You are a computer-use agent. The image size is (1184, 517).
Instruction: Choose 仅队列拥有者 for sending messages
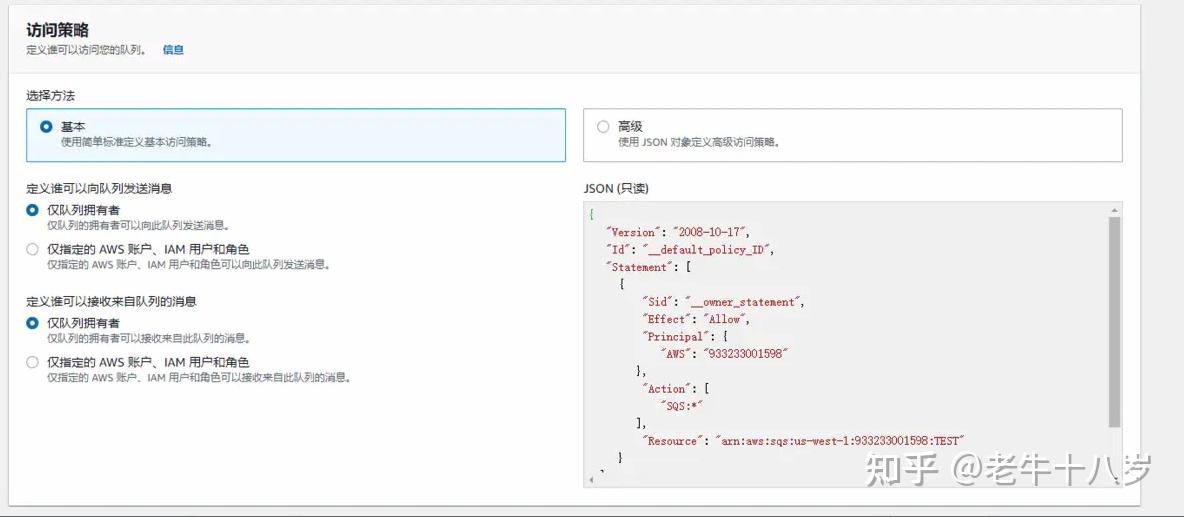point(32,210)
